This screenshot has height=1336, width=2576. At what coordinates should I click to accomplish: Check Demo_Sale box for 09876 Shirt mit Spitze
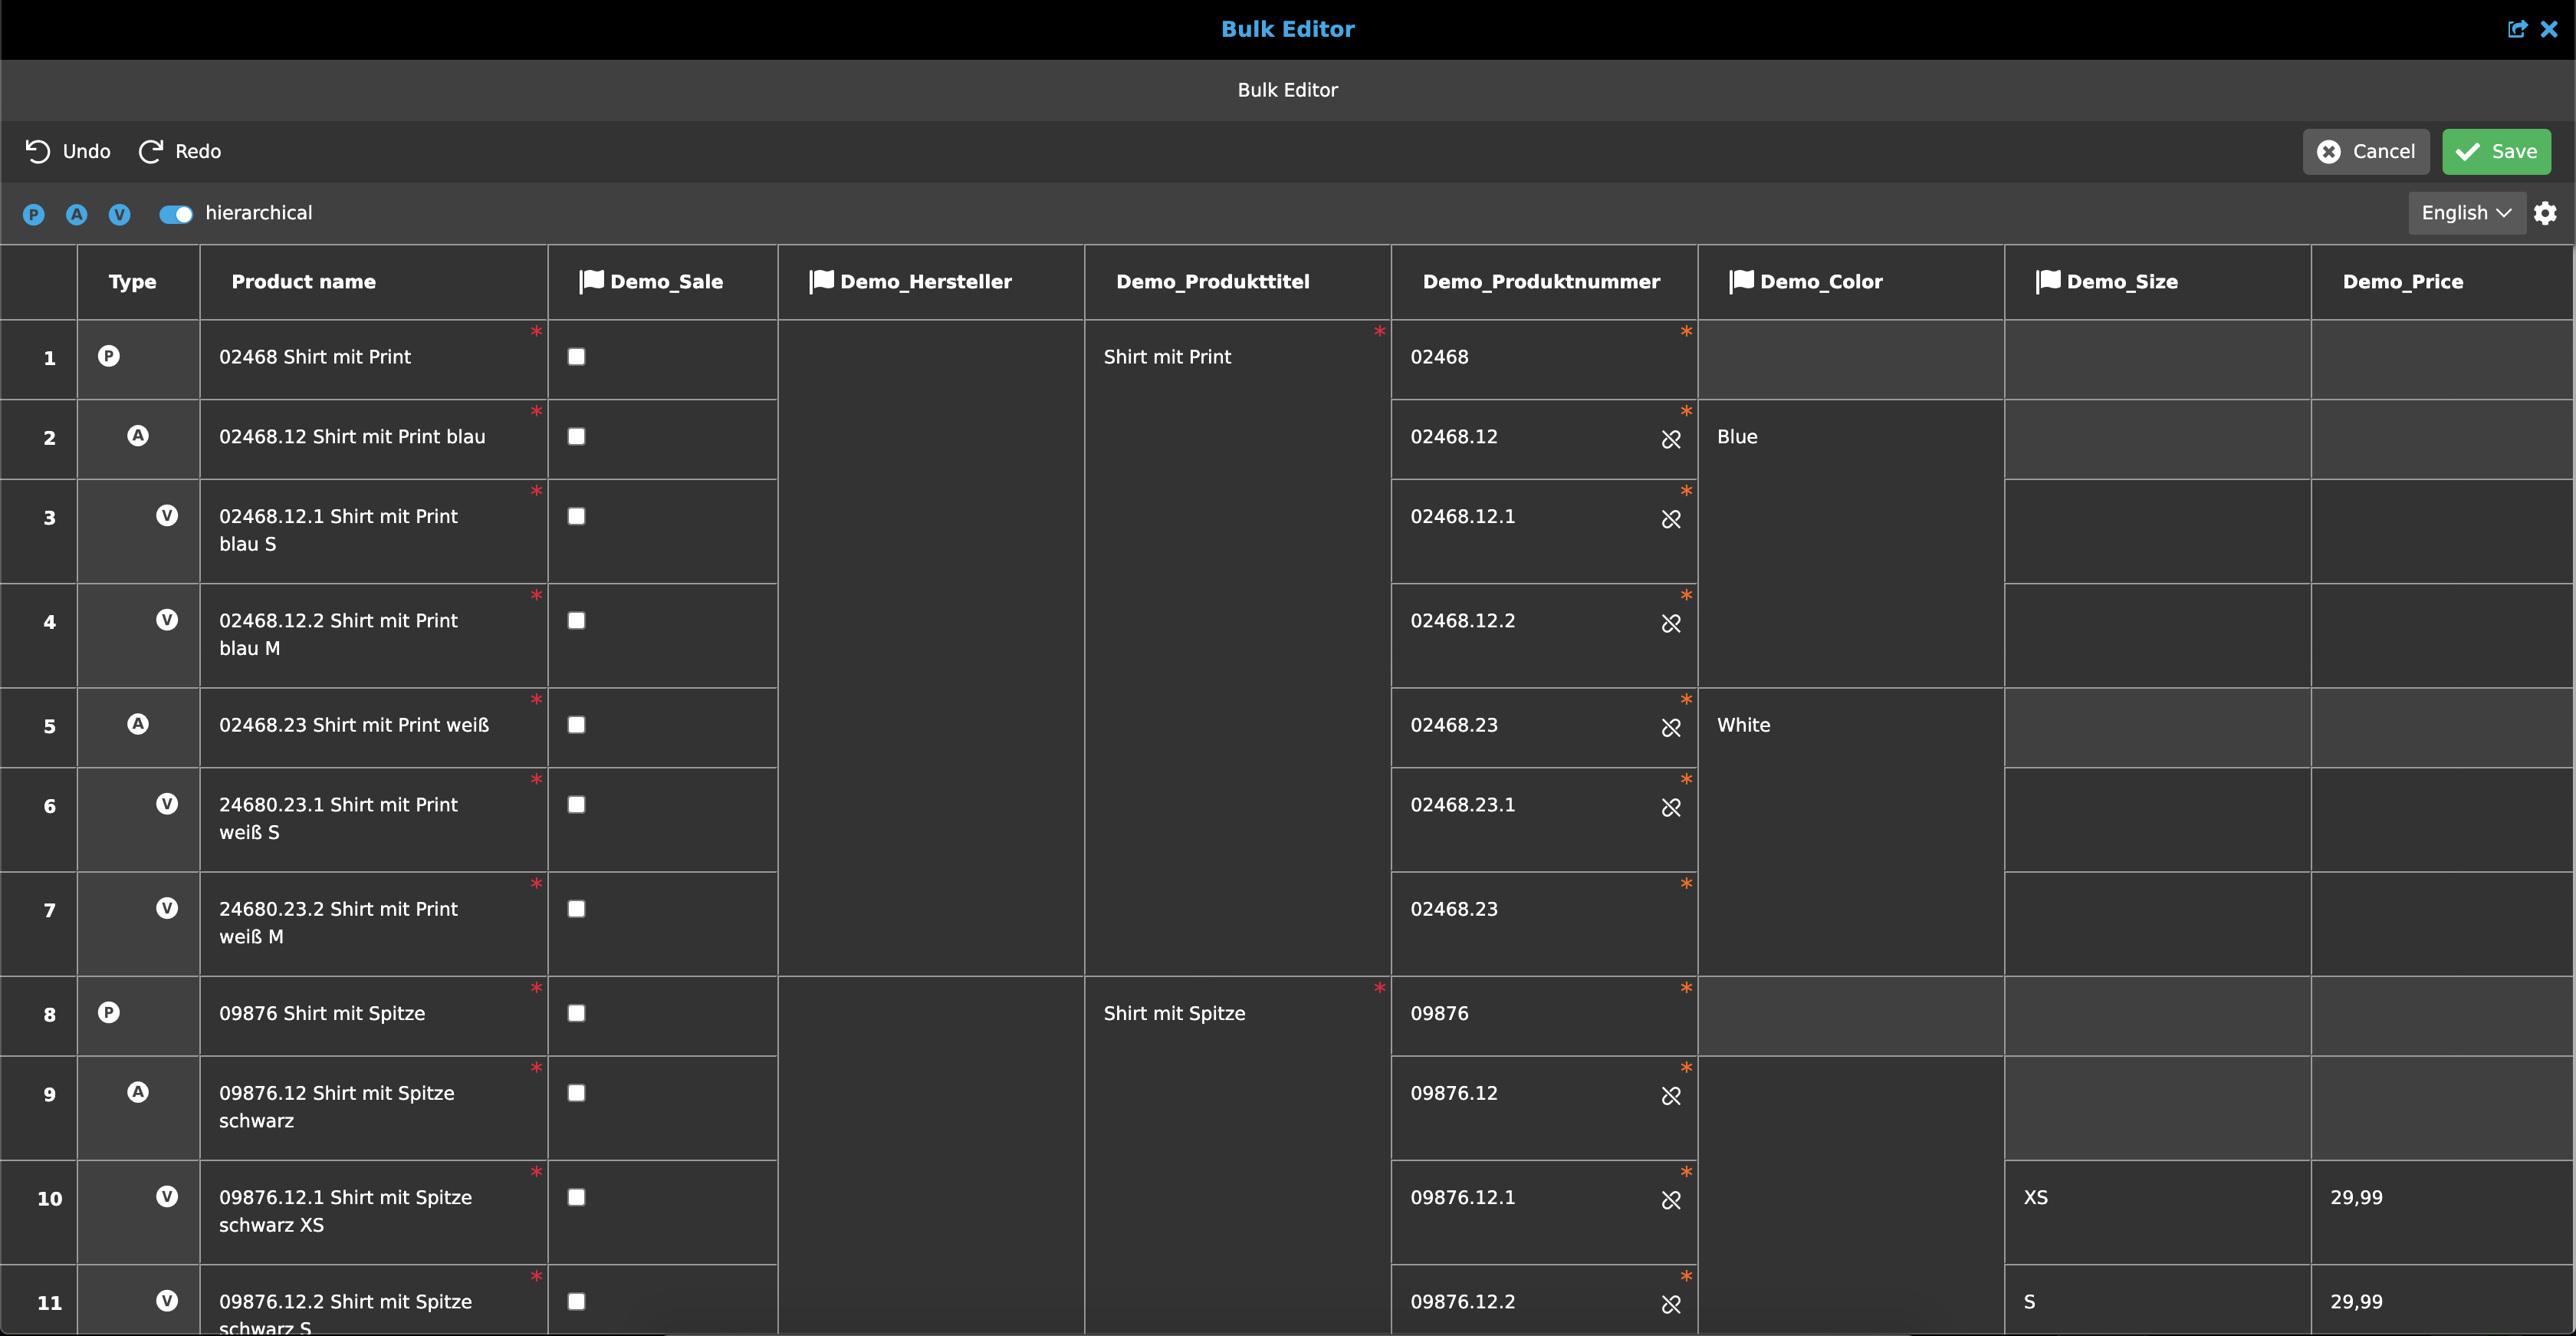(x=576, y=1013)
